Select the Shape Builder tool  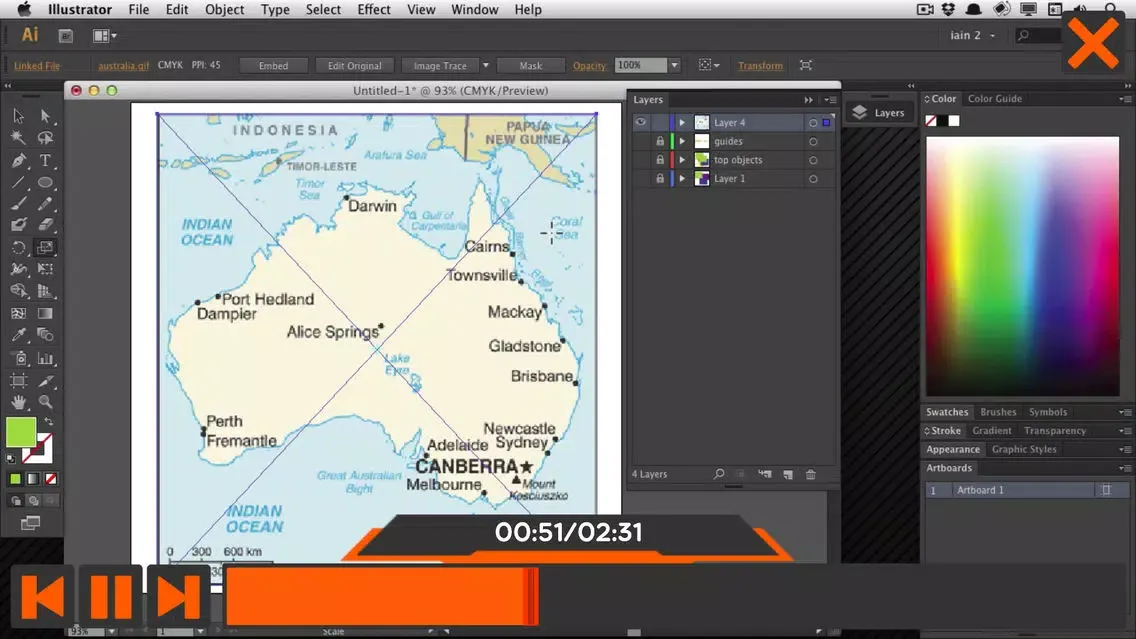point(19,291)
